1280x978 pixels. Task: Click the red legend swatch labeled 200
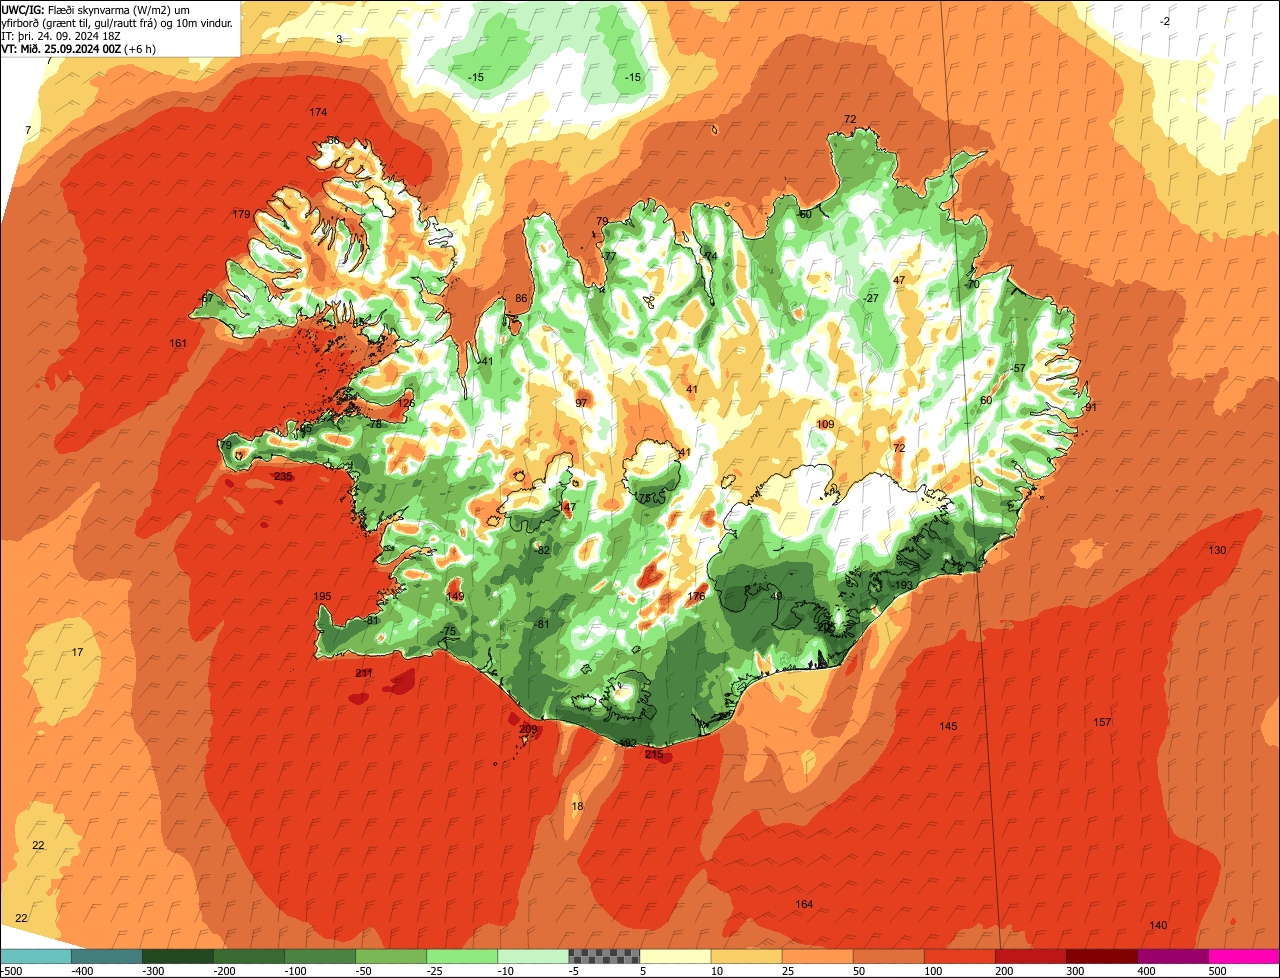[x=1030, y=957]
